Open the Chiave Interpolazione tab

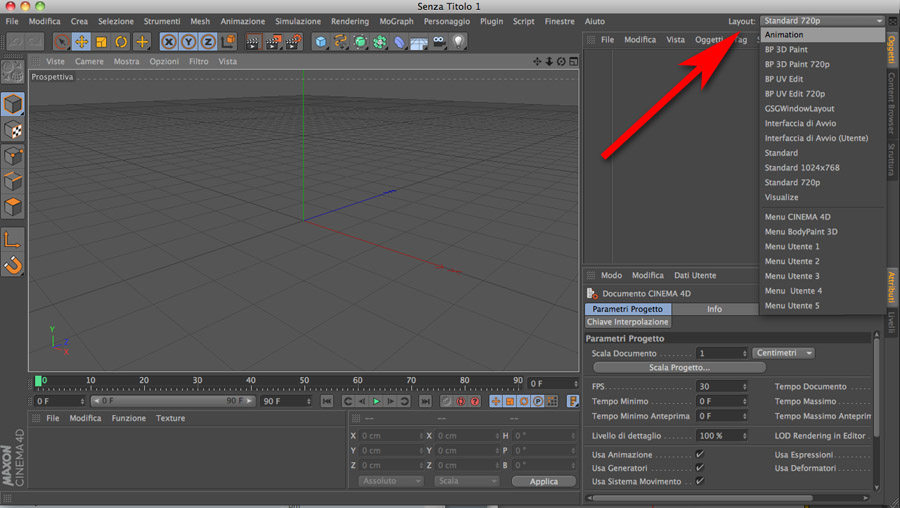coord(627,322)
